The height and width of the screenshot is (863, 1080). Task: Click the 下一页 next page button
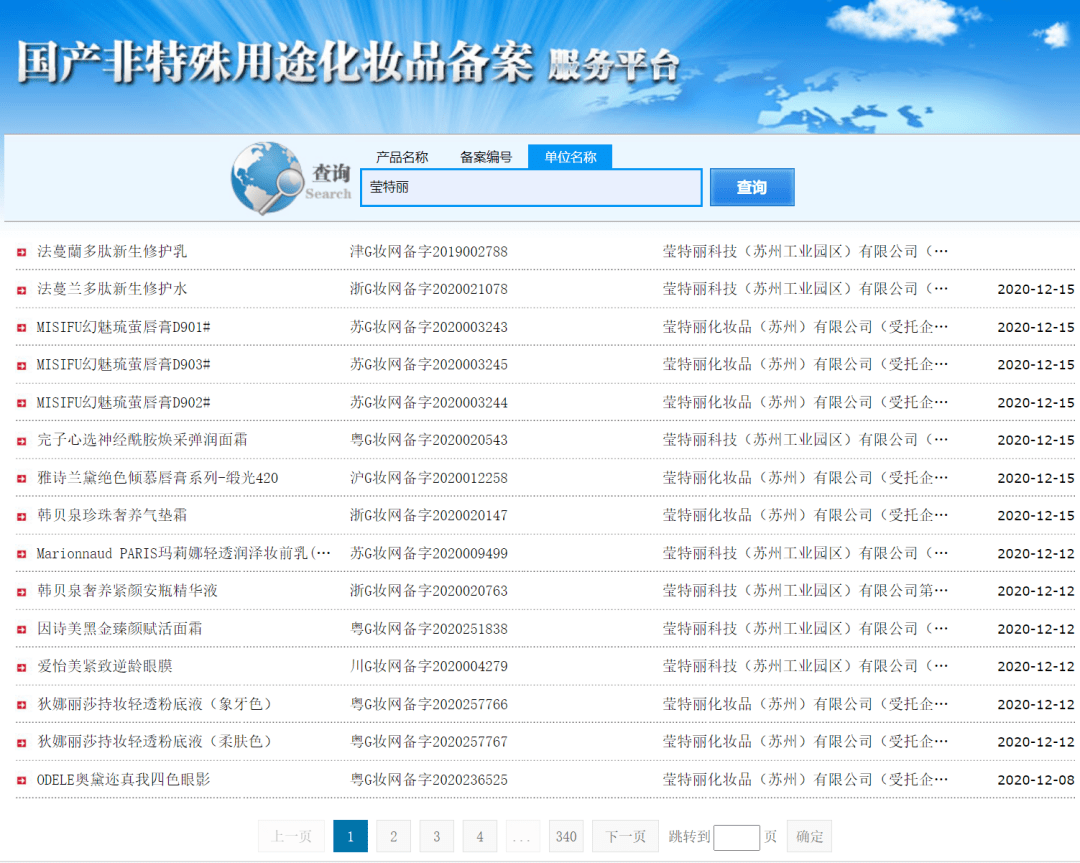click(x=626, y=836)
